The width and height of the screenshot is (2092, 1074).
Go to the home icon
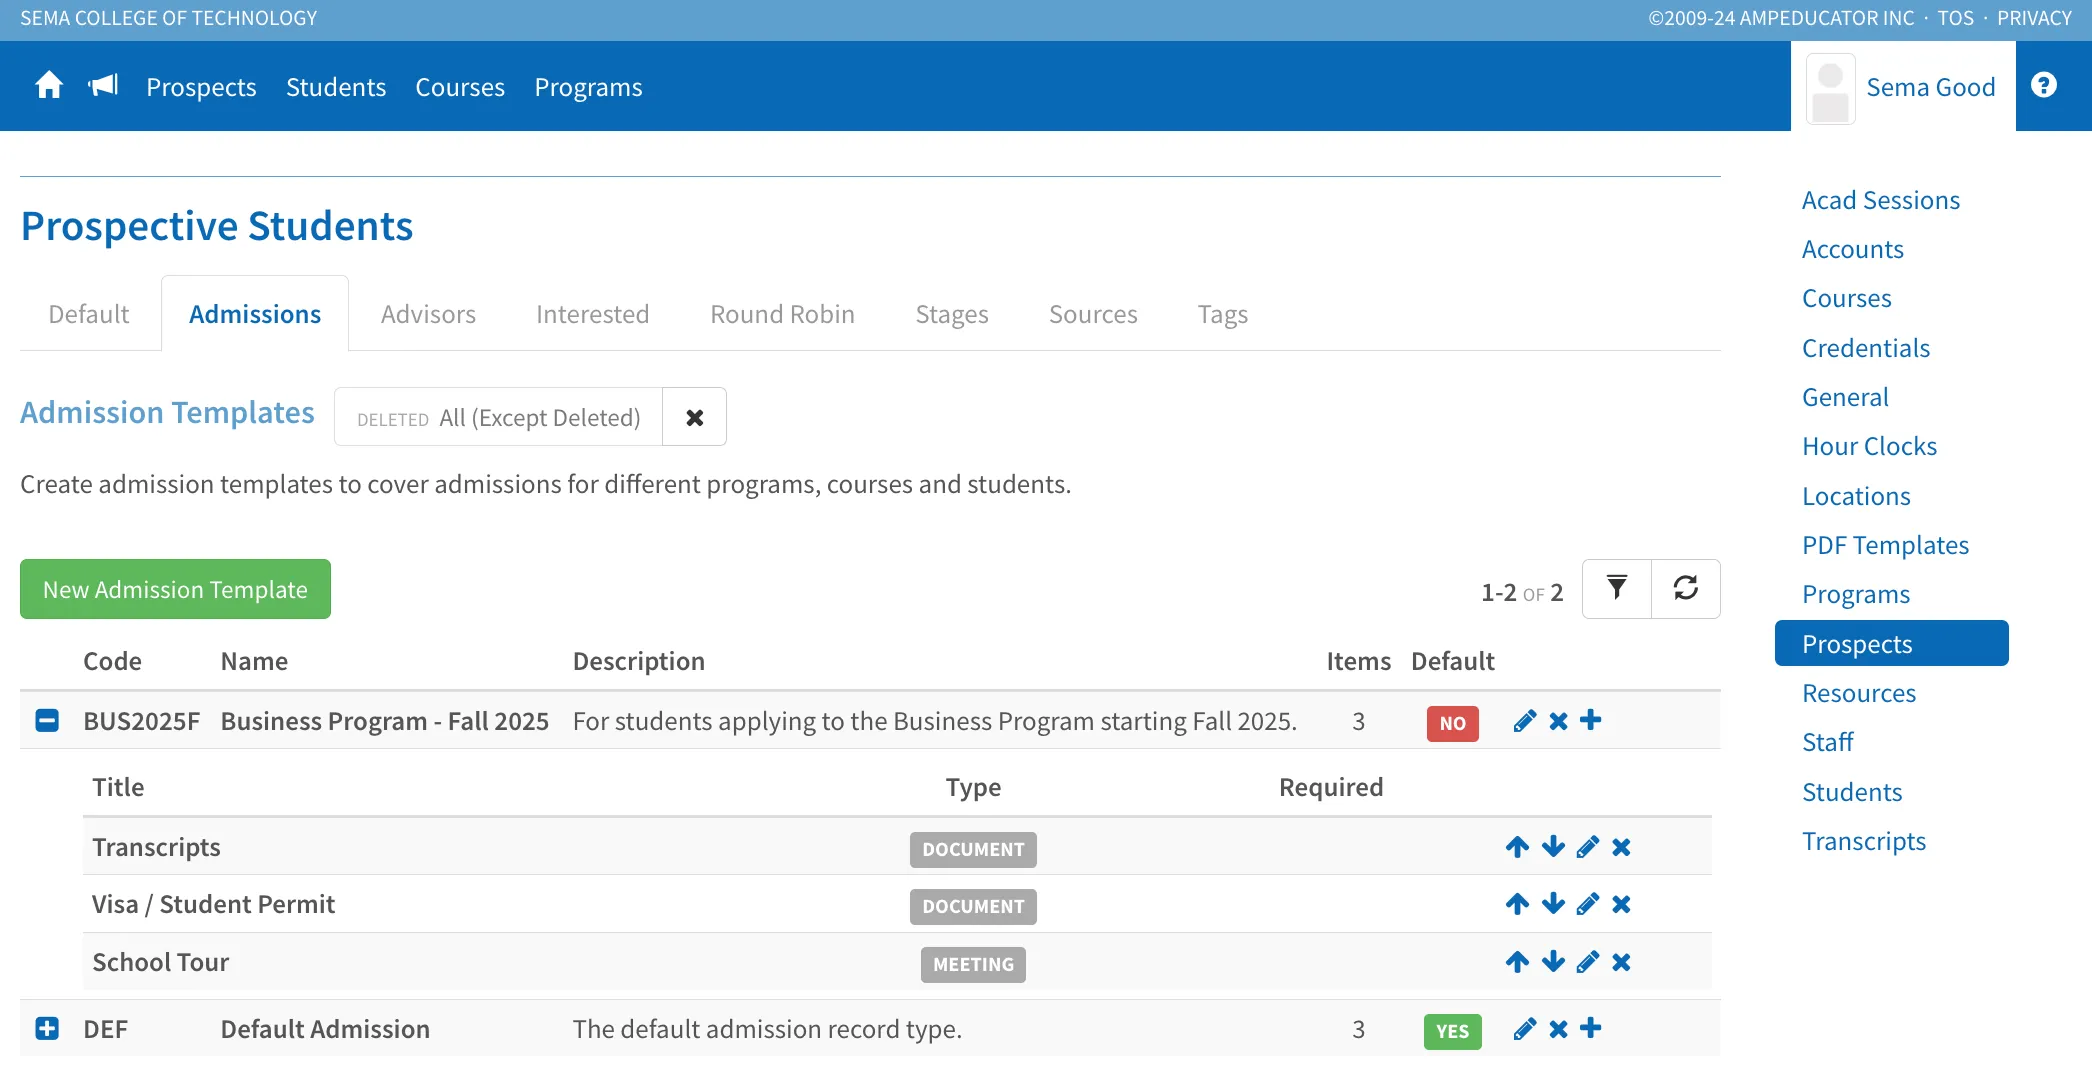[x=49, y=86]
